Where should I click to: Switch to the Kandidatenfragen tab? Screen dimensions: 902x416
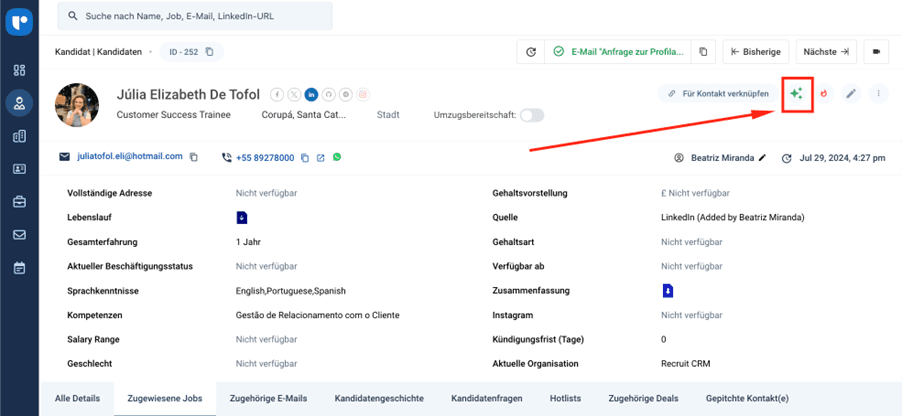pyautogui.click(x=487, y=398)
